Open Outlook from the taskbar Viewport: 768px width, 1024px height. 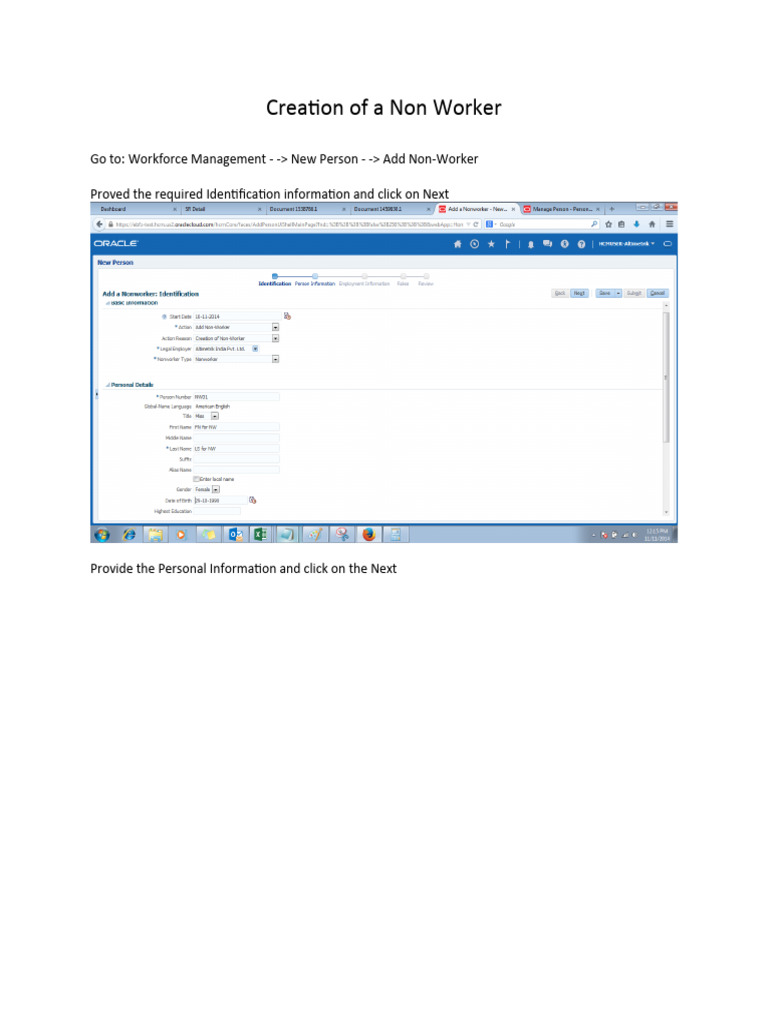235,535
